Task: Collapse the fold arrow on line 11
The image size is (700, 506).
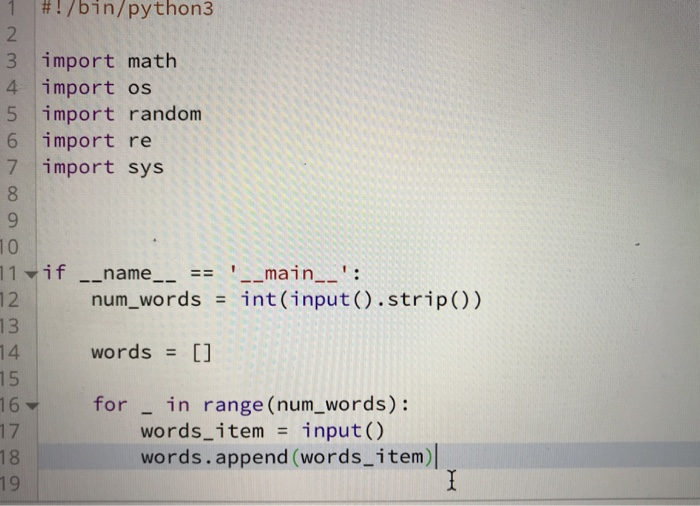Action: click(x=30, y=274)
